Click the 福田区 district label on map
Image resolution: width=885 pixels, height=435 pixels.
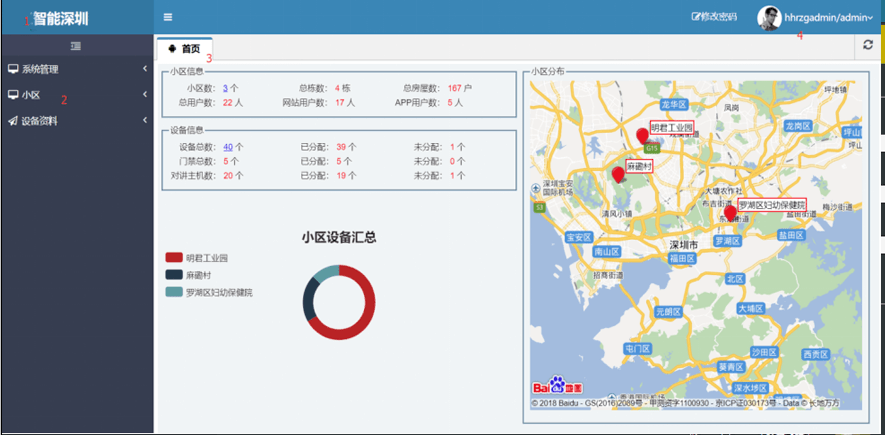(681, 258)
